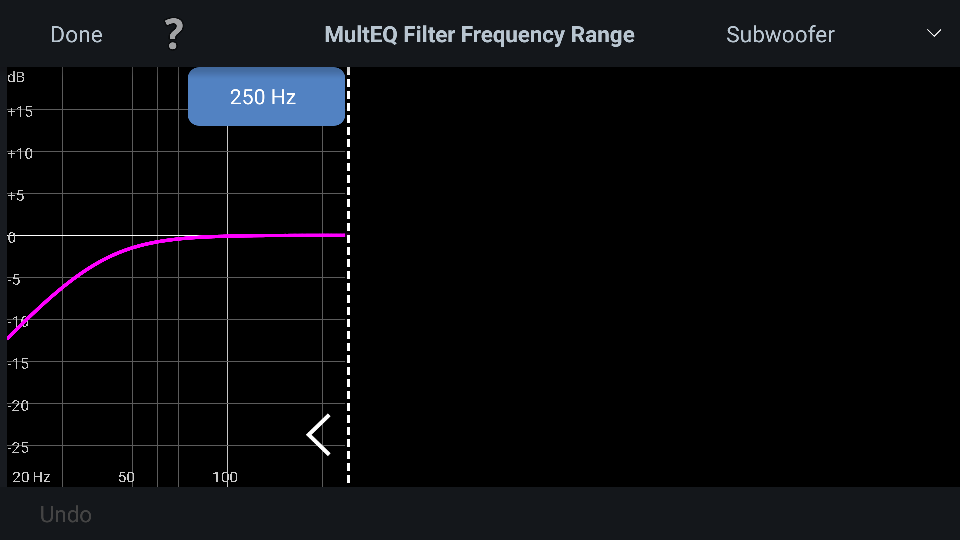Click the -25 dB axis label

point(18,448)
